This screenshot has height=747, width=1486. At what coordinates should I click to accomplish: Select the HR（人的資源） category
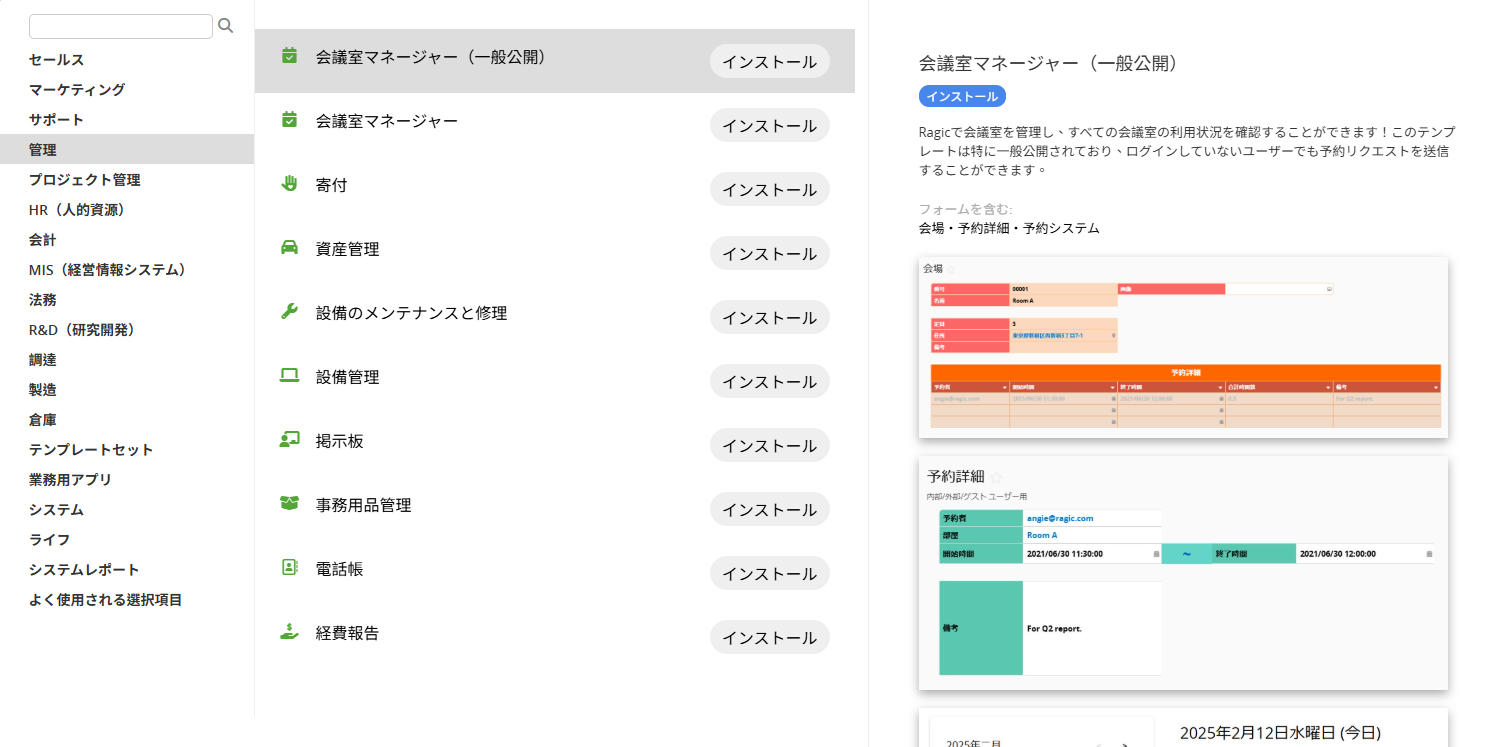tap(77, 209)
